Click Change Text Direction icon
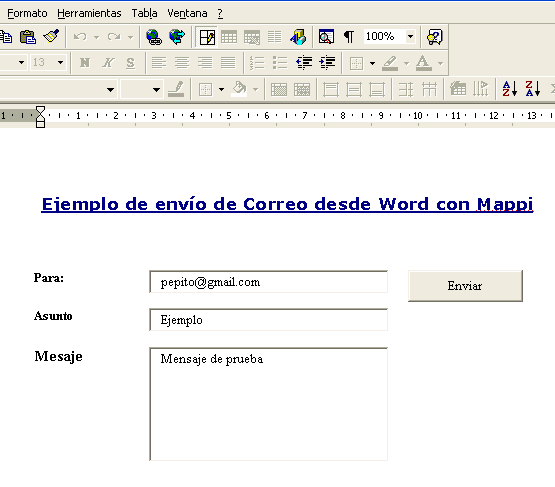 click(x=481, y=89)
